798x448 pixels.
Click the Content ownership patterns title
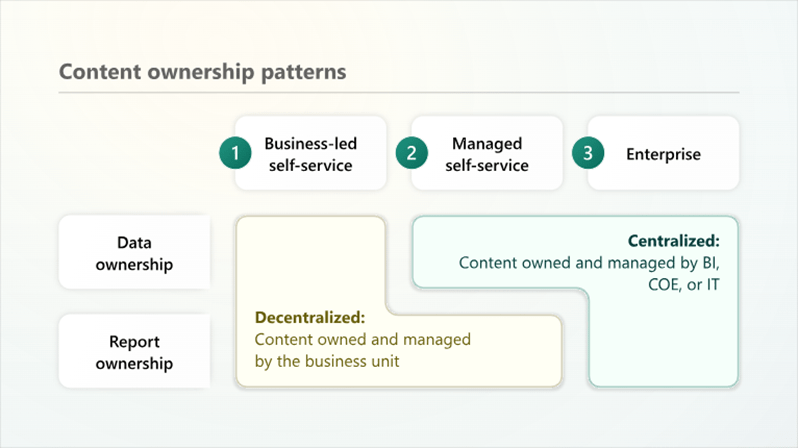coord(203,72)
